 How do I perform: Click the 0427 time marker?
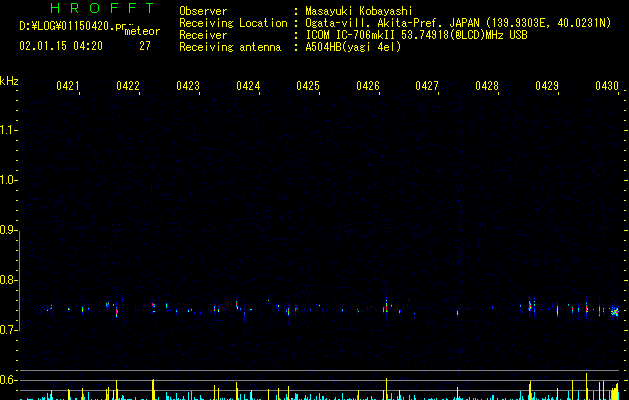tap(427, 86)
